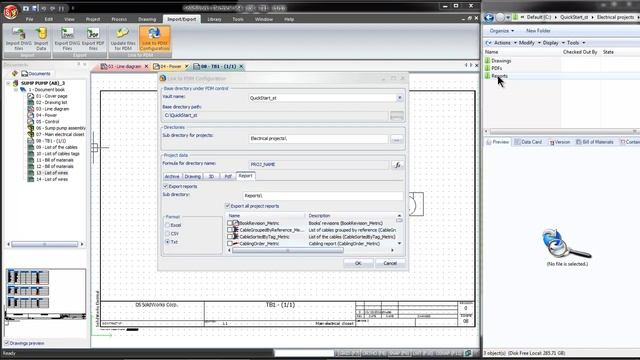This screenshot has height=360, width=640.
Task: Click the SolidWorks Electrical application logo button
Action: pos(11,11)
